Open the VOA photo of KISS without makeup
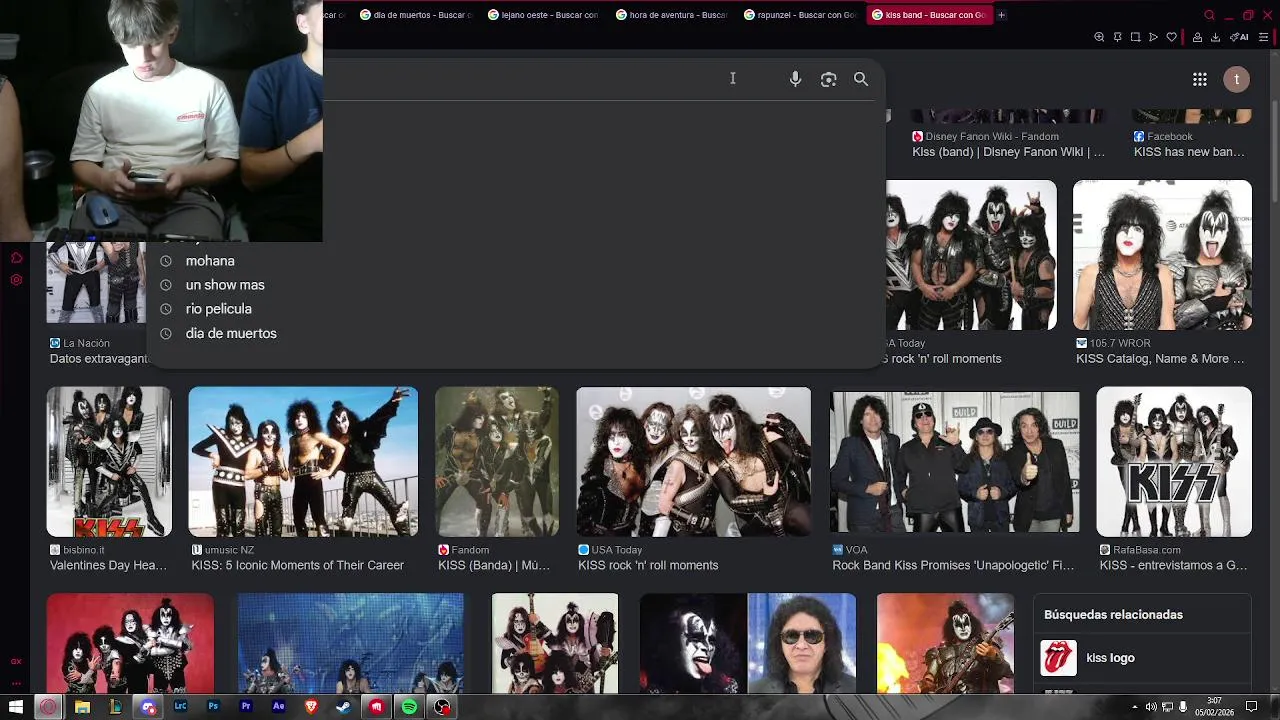1280x720 pixels. point(955,462)
